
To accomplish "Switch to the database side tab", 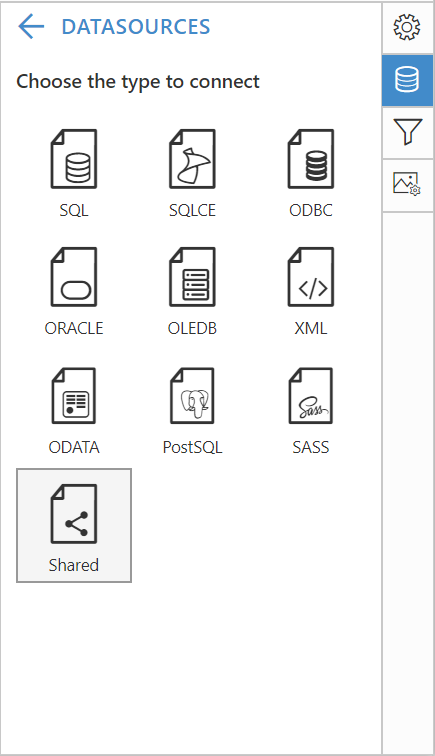I will click(x=407, y=80).
